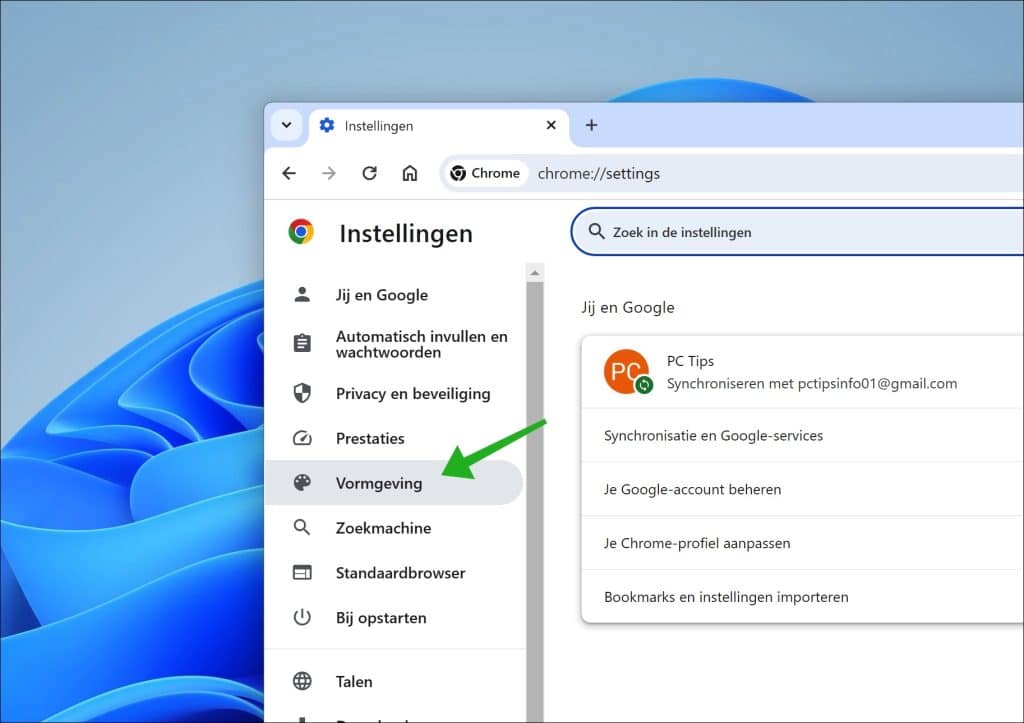Click the browser window icon for Standaardbrowser

tap(302, 572)
